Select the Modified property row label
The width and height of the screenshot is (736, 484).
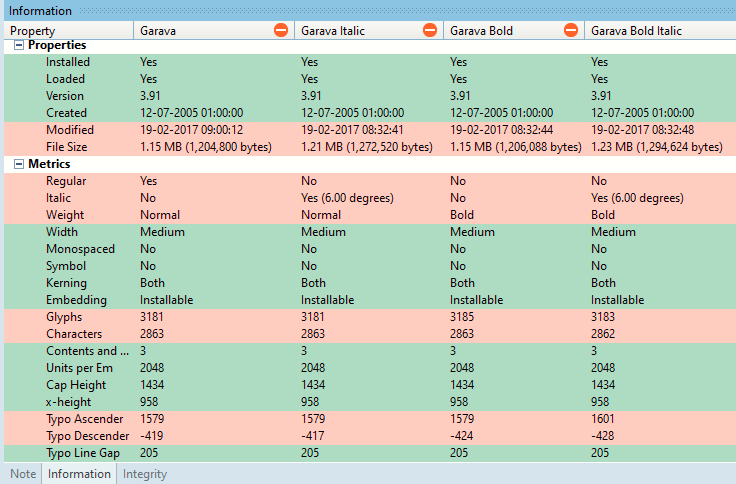pyautogui.click(x=70, y=130)
